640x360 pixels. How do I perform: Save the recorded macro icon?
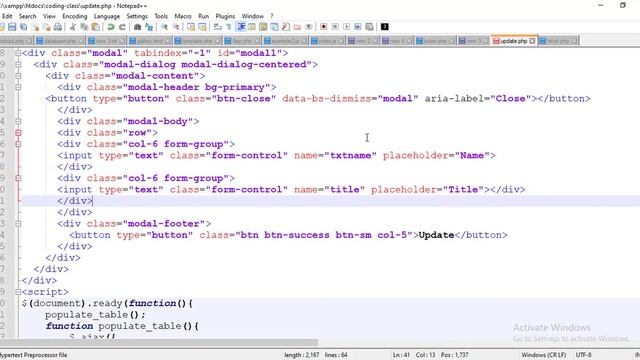369,27
